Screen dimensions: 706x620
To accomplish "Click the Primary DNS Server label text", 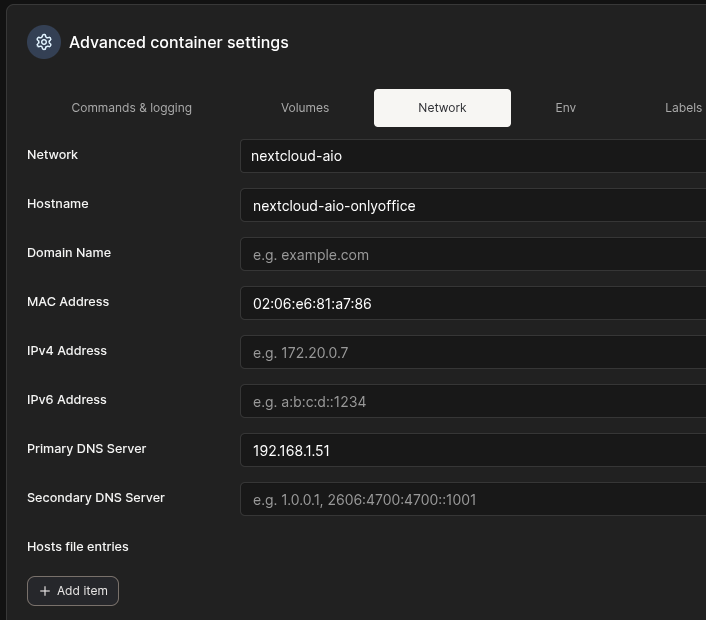I will coord(86,449).
